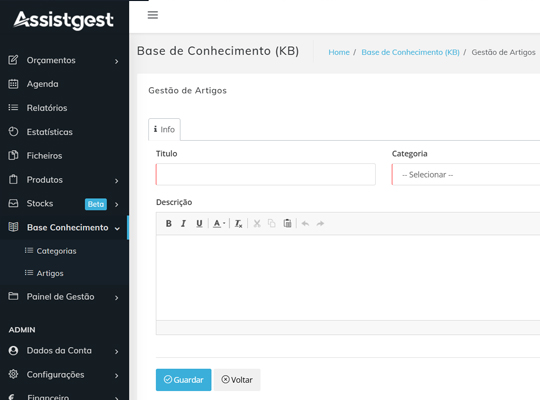The image size is (540, 400).
Task: Toggle underline formatting in the editor
Action: click(199, 223)
